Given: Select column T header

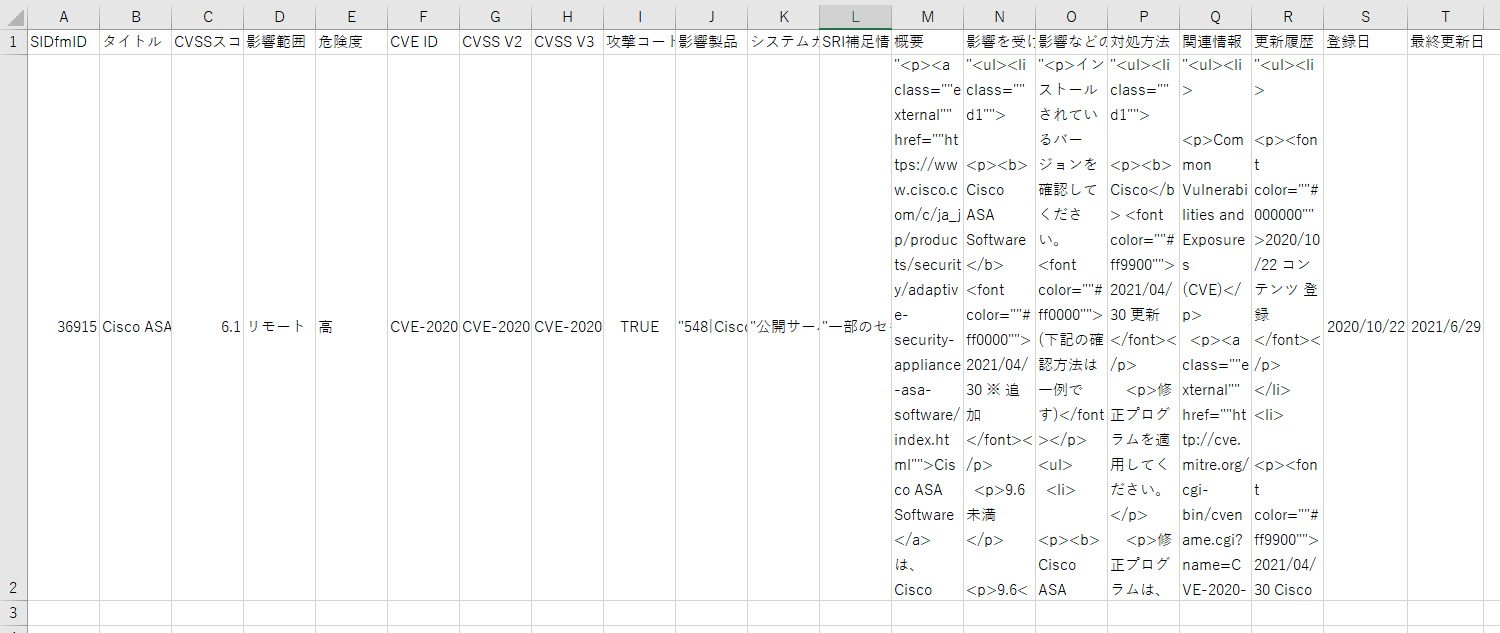Looking at the screenshot, I should (1446, 16).
